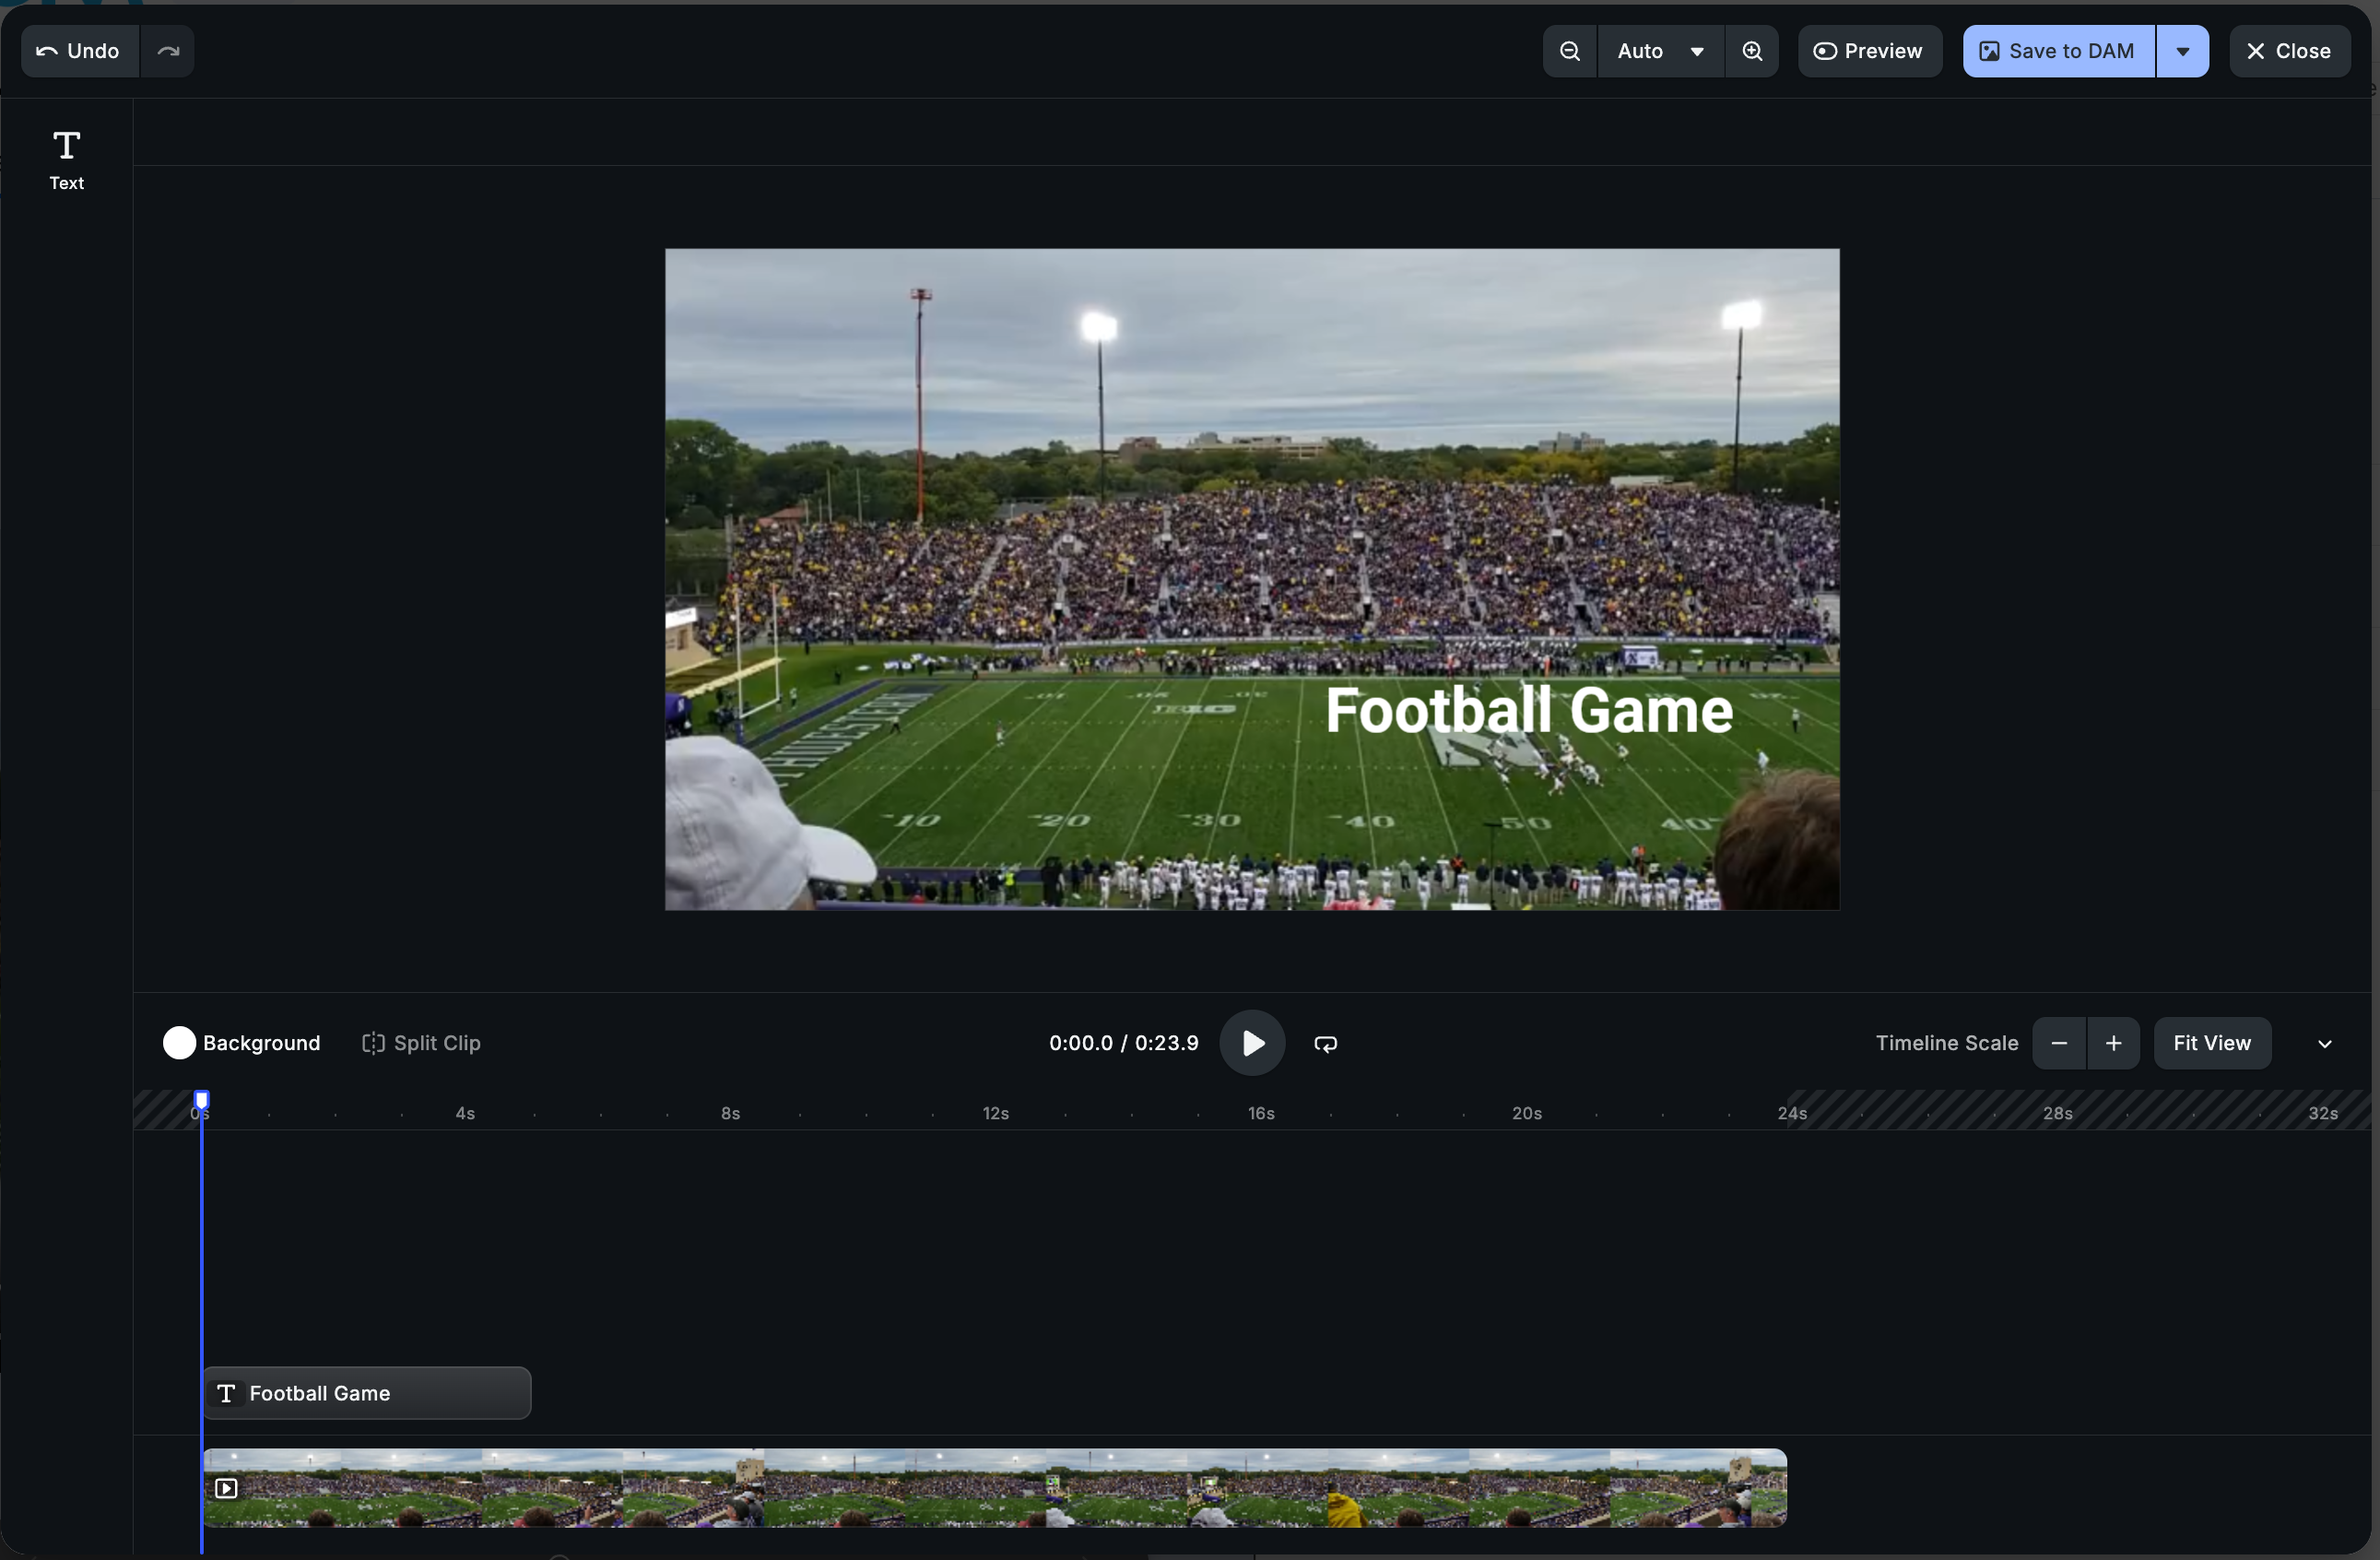Image resolution: width=2380 pixels, height=1560 pixels.
Task: Decrease timeline scale with minus button
Action: tap(2059, 1043)
